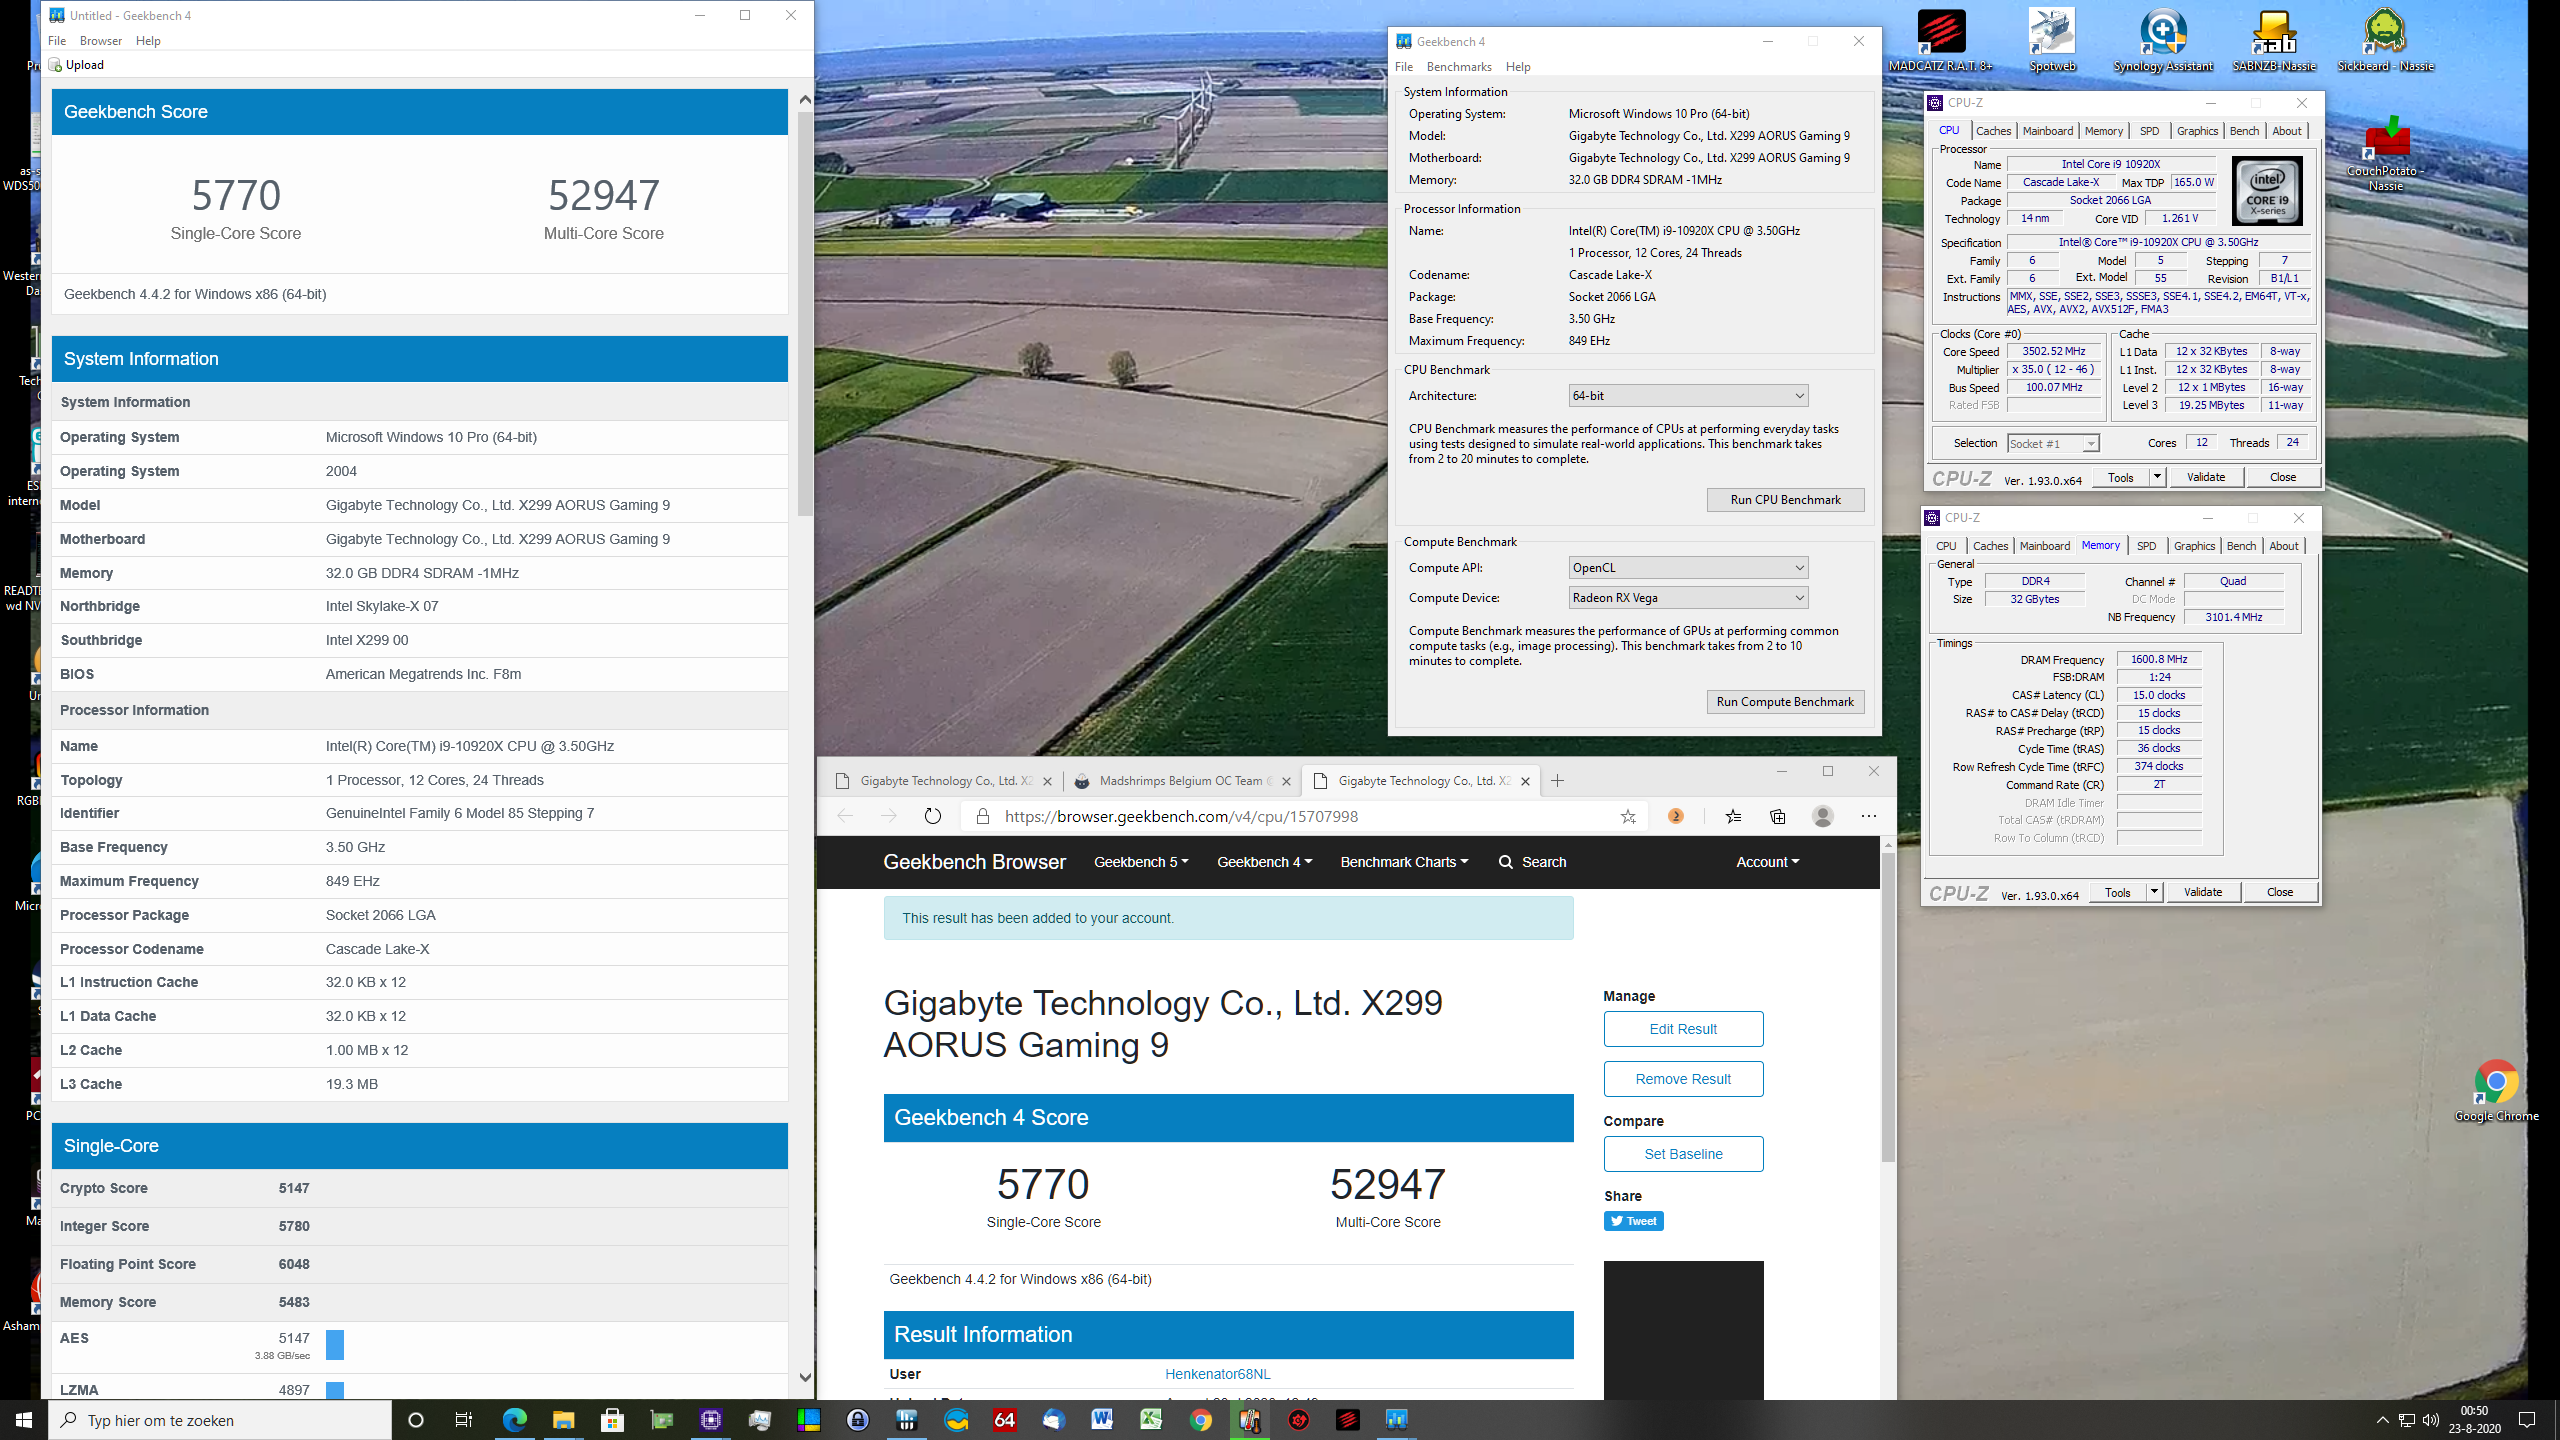2560x1440 pixels.
Task: Click the Search link in Geekbench Browser
Action: coord(1532,862)
